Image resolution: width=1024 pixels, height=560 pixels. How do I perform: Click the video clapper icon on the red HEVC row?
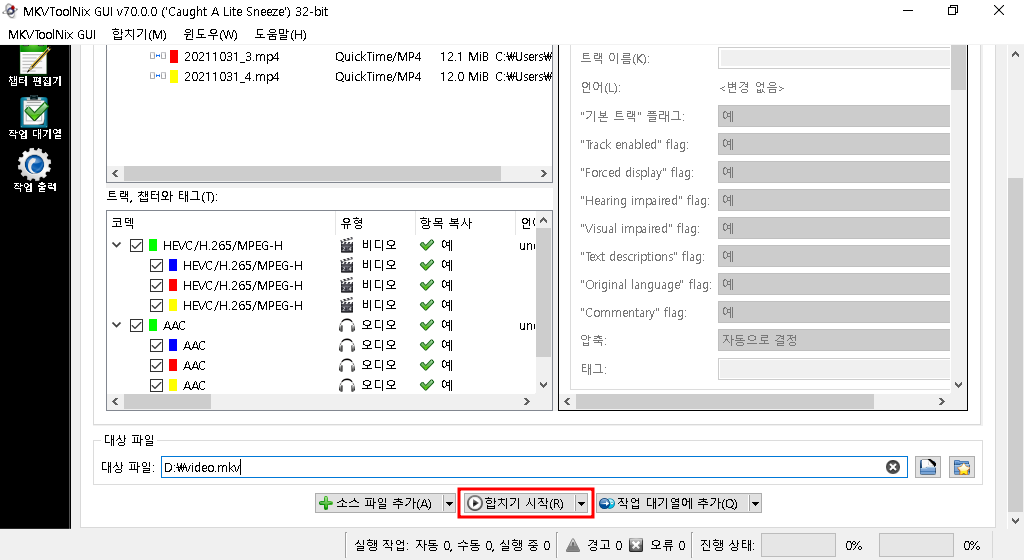coord(347,285)
